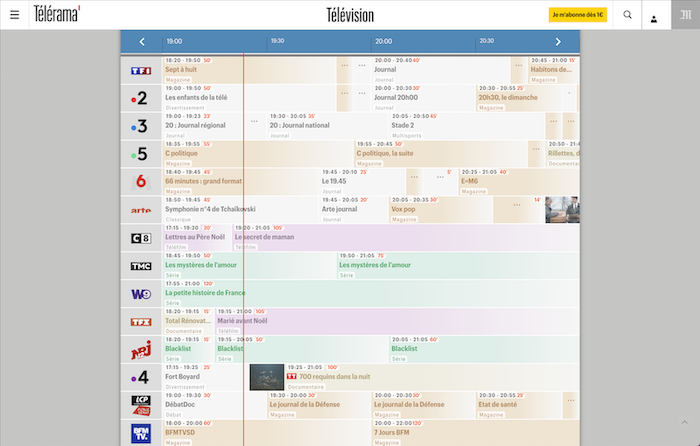The height and width of the screenshot is (446, 700).
Task: Expand the collapsed program after 20 : Journal régional
Action: click(x=254, y=121)
